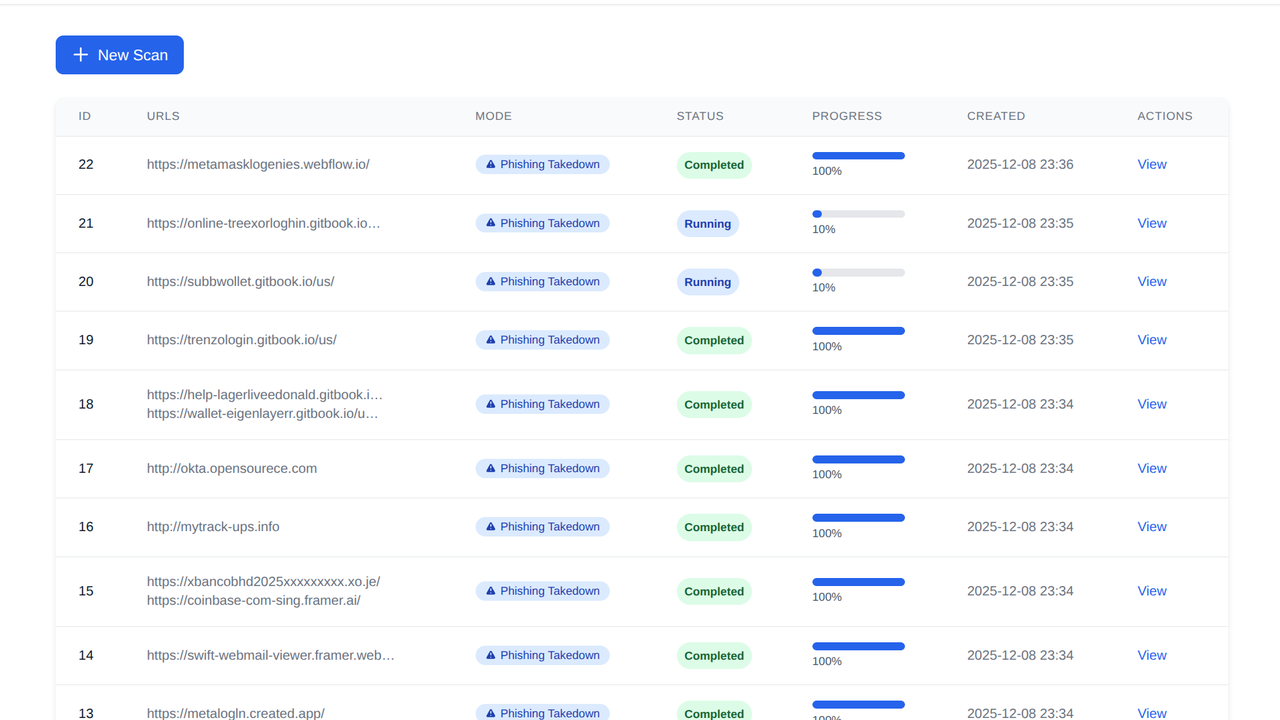Click Completed status badge for scan 19
1280x720 pixels.
(x=714, y=340)
